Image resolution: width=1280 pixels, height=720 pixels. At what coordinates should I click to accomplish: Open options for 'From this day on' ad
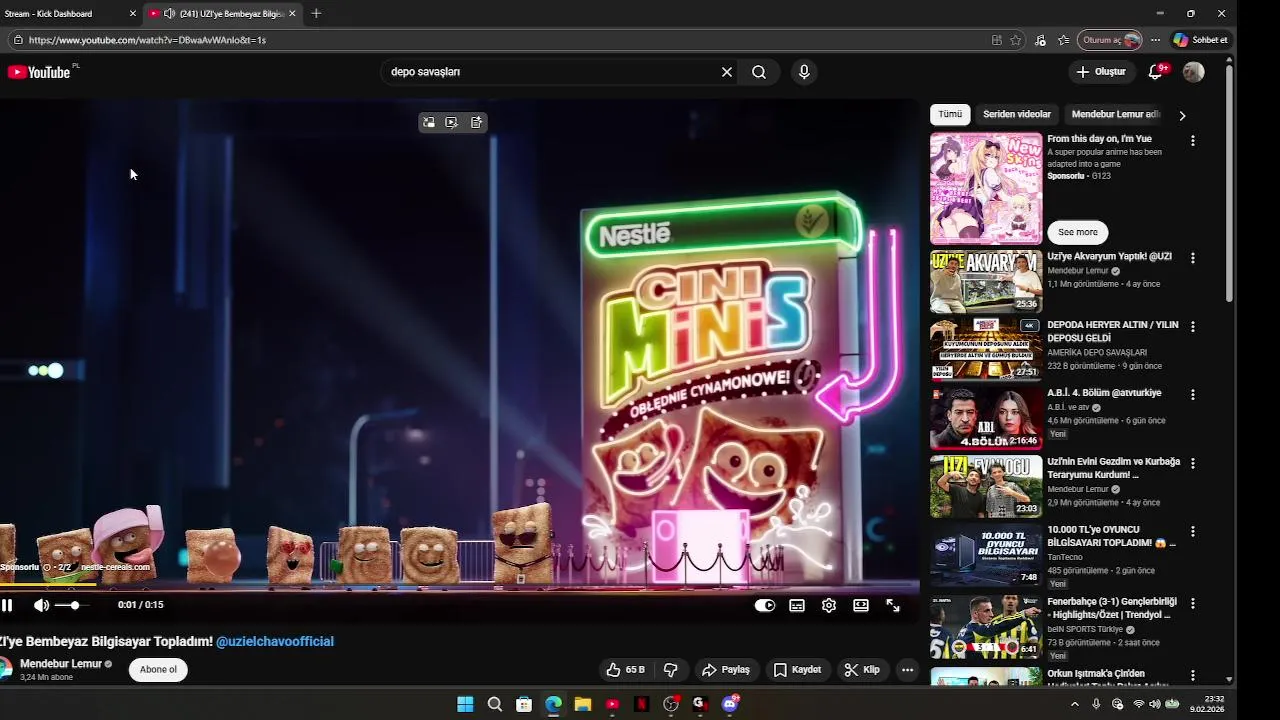coord(1192,141)
